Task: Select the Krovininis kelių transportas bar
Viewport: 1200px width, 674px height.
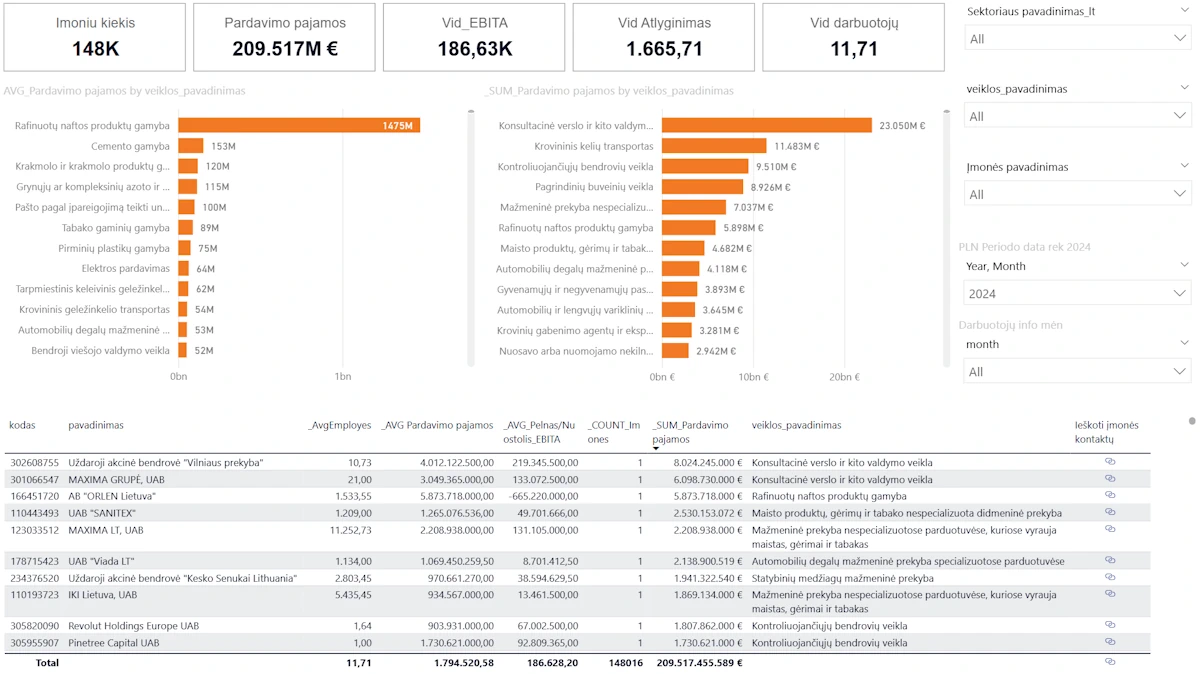Action: (713, 146)
